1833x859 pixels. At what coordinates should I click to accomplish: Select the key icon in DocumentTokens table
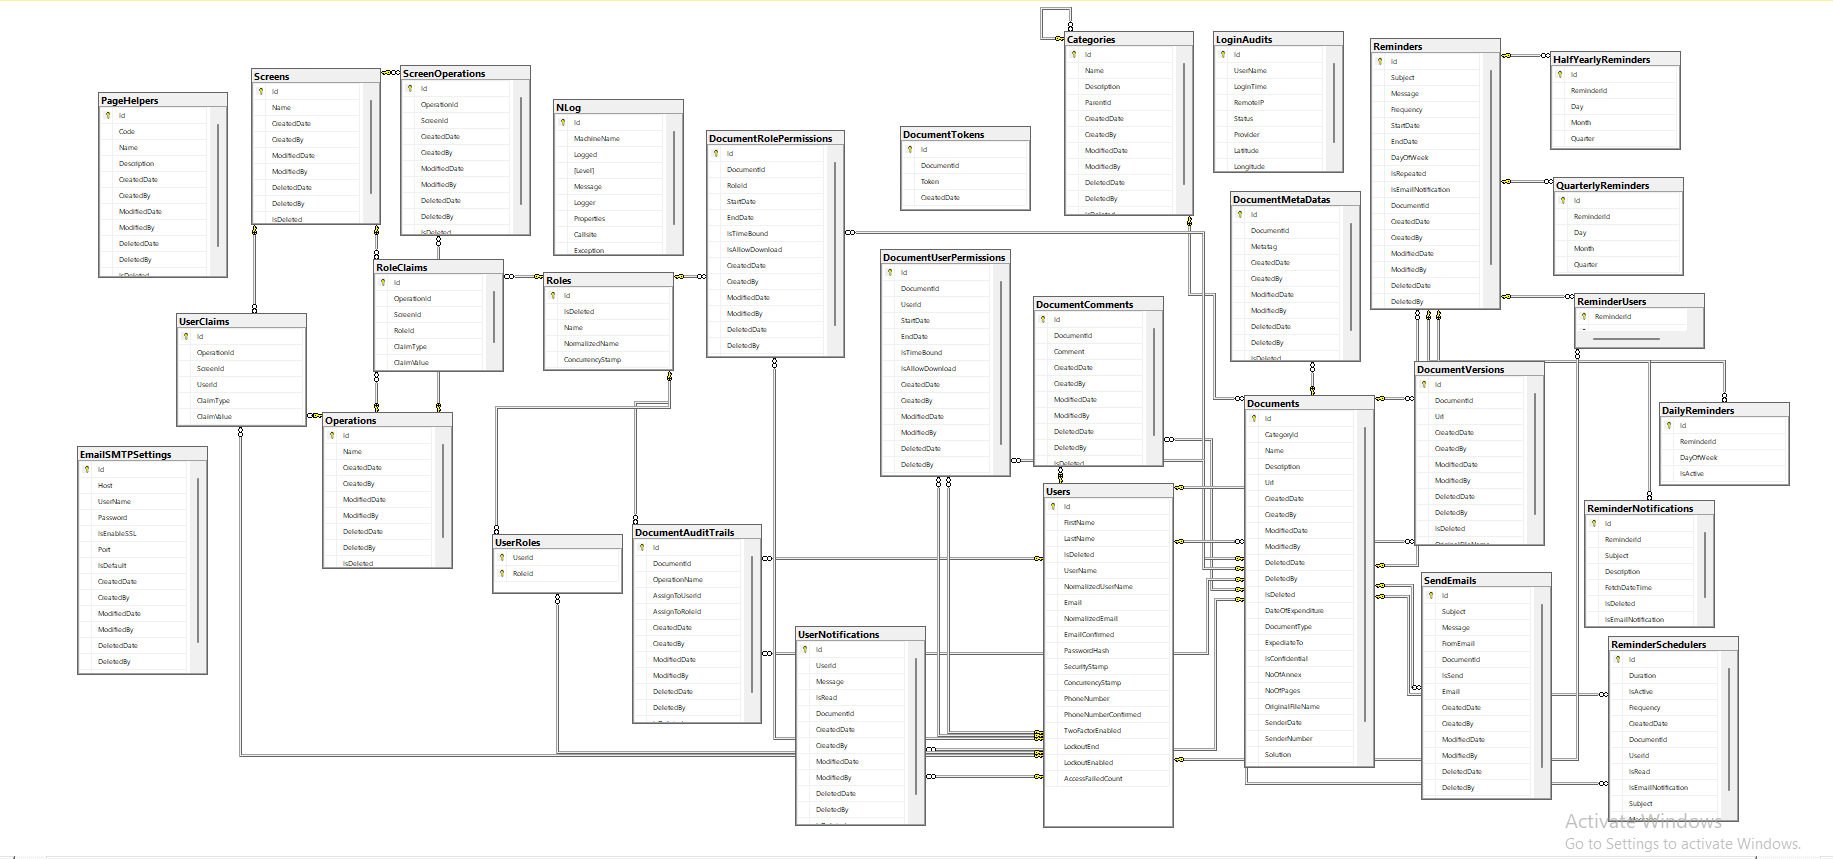910,150
